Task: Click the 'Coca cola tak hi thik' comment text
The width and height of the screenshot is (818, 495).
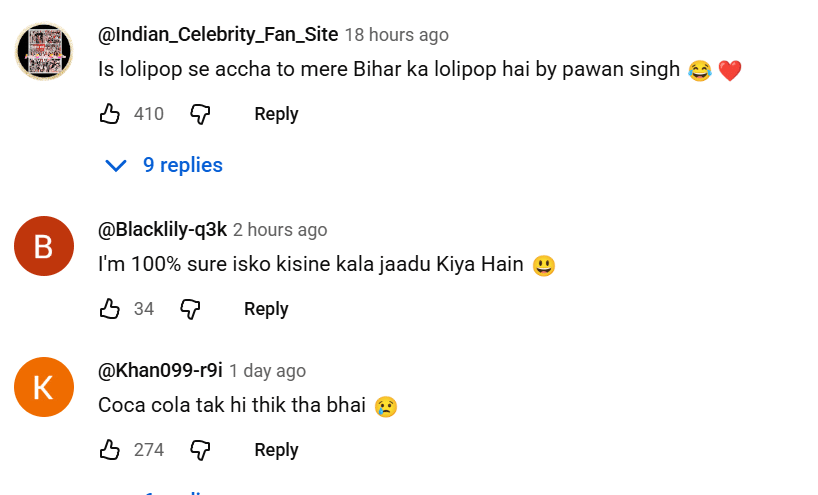Action: click(233, 406)
